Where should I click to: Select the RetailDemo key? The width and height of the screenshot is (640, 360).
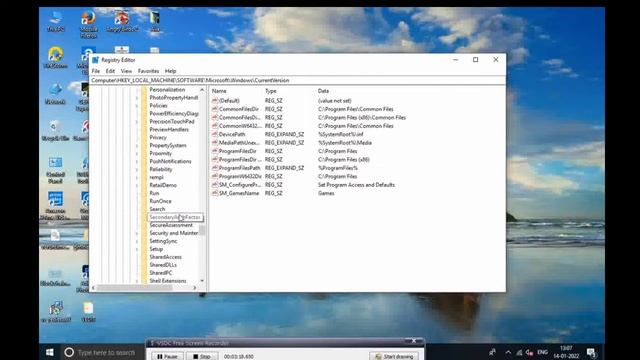pos(163,185)
